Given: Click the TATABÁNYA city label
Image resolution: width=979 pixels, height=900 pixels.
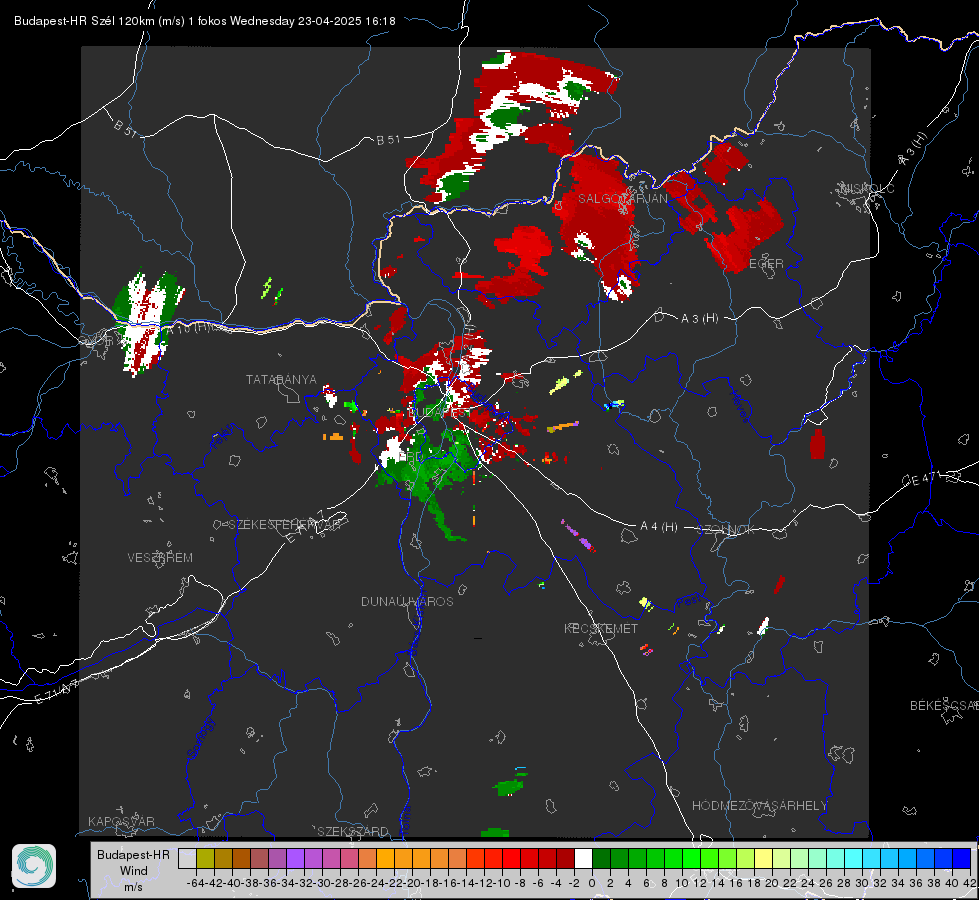Looking at the screenshot, I should [281, 380].
